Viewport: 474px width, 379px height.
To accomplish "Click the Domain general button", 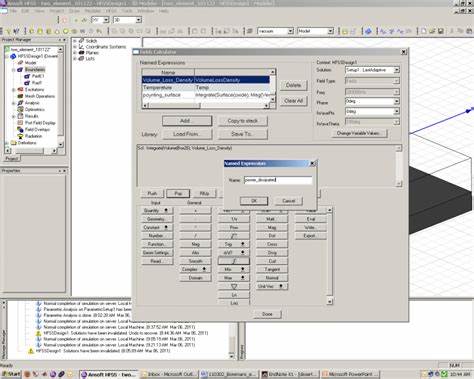I will coord(196,278).
